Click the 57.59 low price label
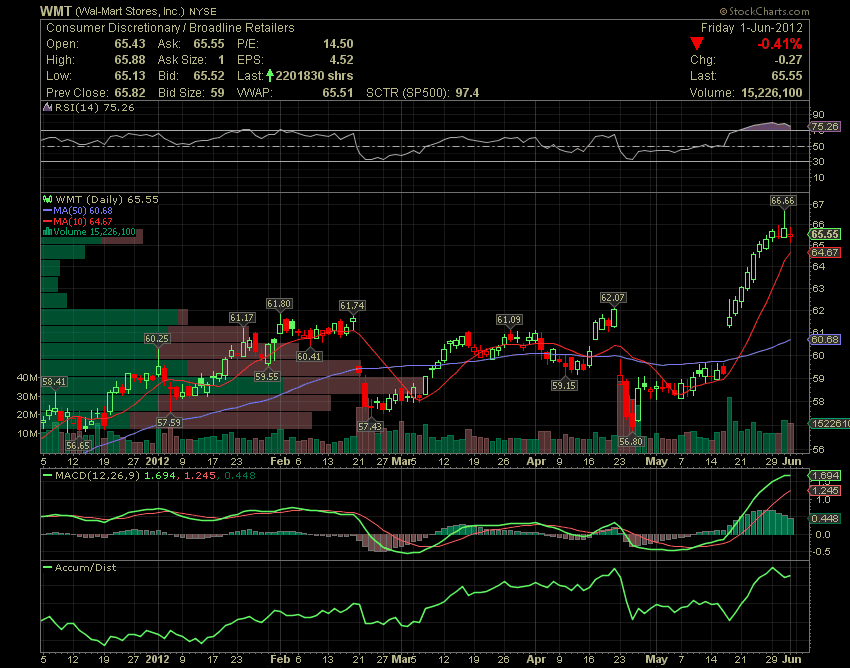The image size is (850, 668). pos(169,422)
